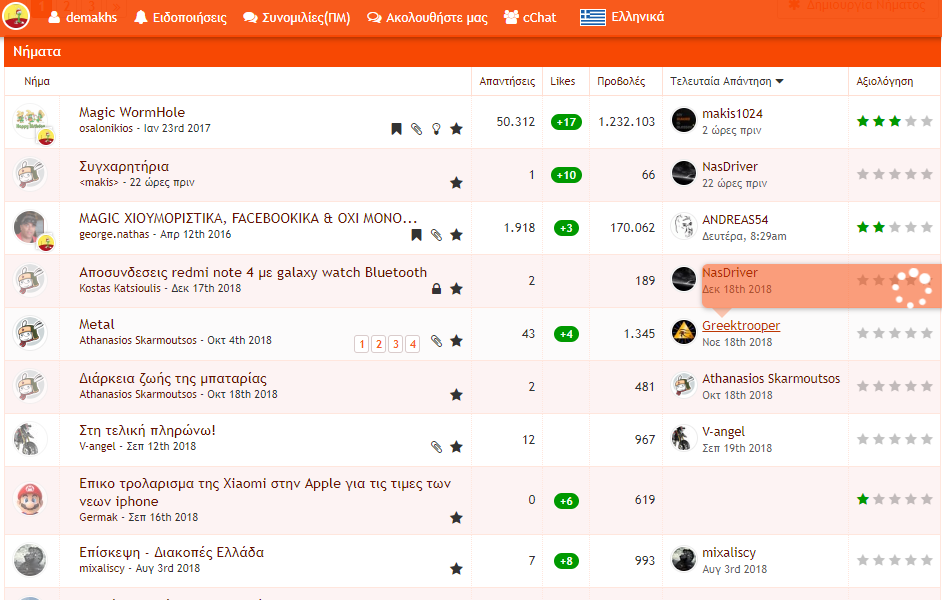Set Επικο τρολαρισμα thread star rating

click(x=895, y=499)
